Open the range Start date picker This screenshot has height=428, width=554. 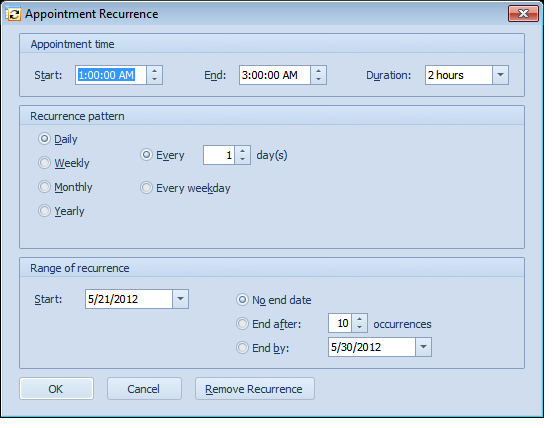click(x=180, y=299)
